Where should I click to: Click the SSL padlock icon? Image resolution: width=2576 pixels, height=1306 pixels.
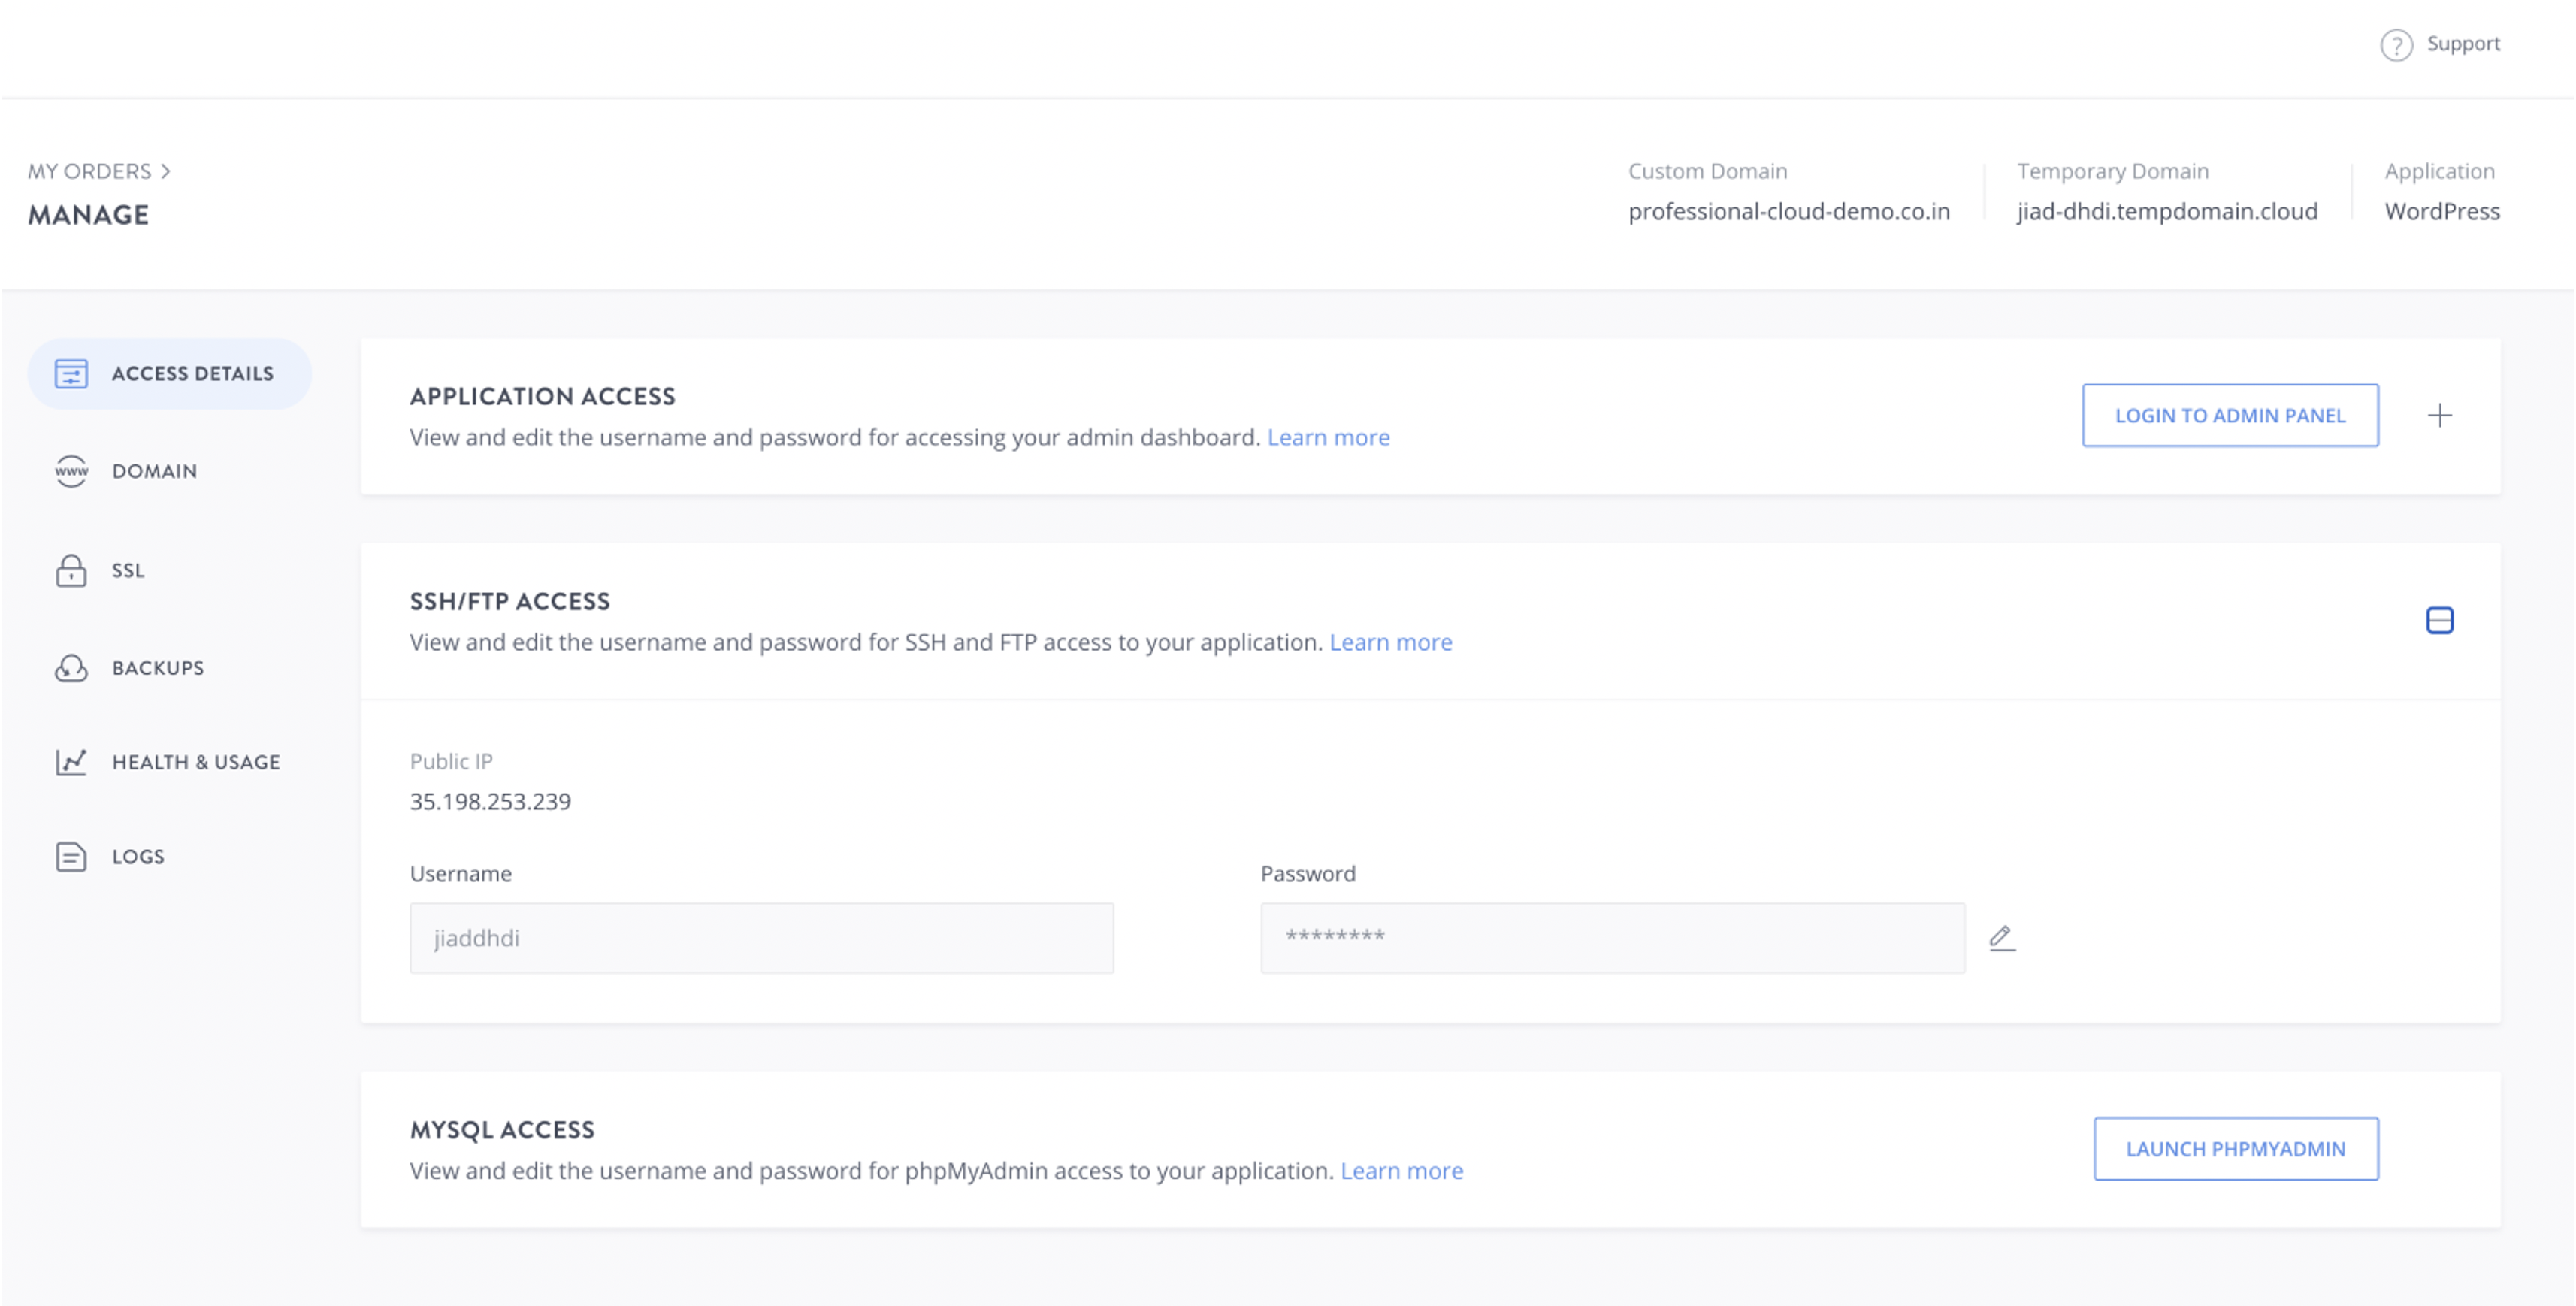tap(71, 571)
